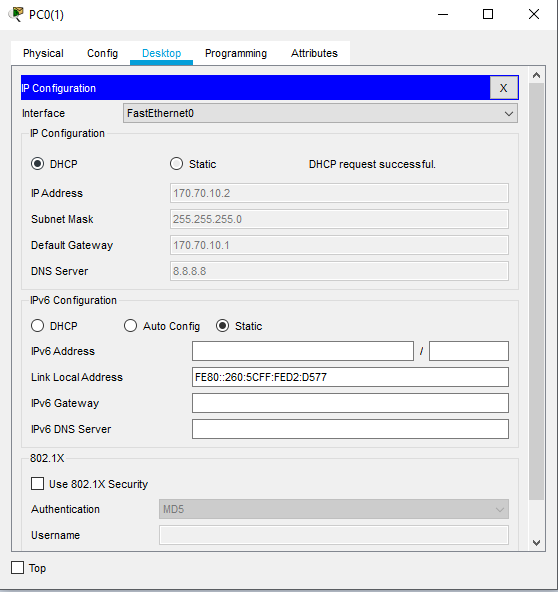Click the Default Gateway field 170.70.10.1
The width and height of the screenshot is (558, 592).
[339, 245]
